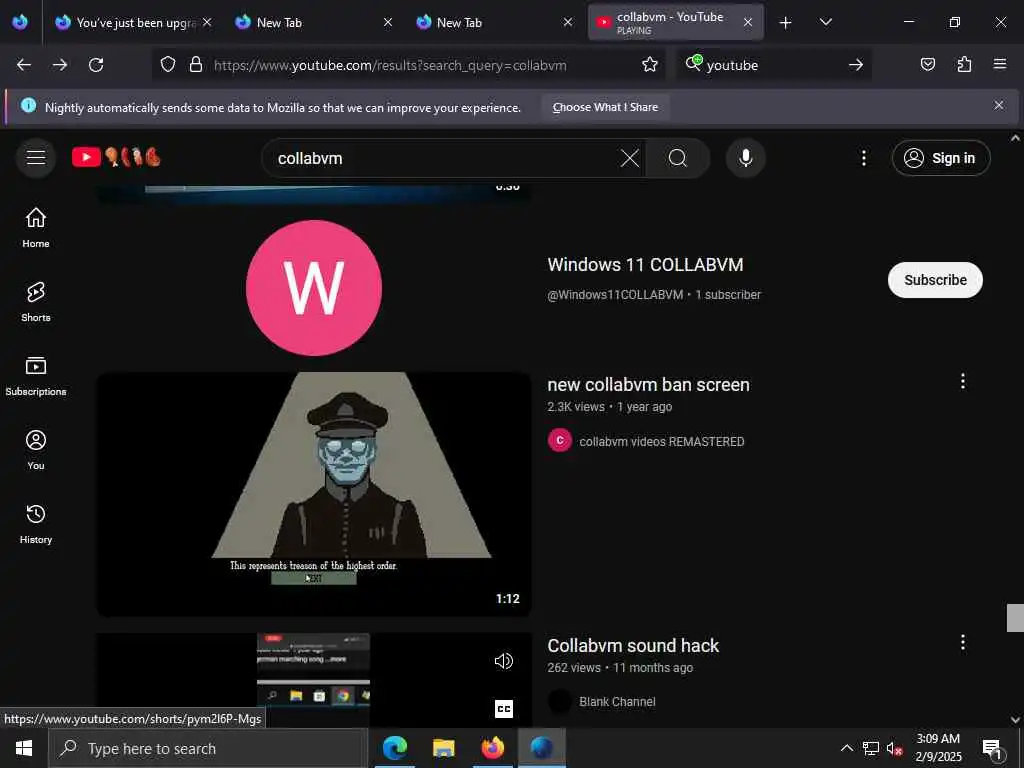Screen dimensions: 1024x768
Task: Click the taskbar Type here to search box
Action: click(208, 748)
